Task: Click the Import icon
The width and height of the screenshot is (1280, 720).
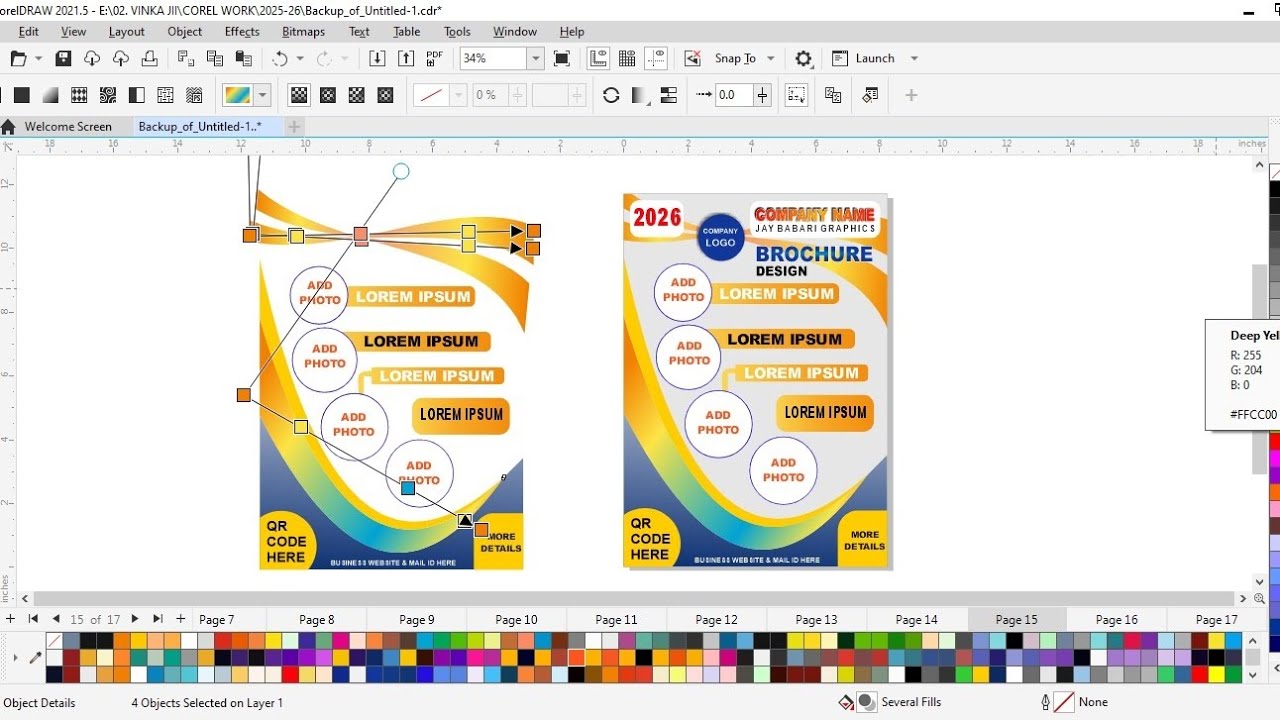Action: pos(377,58)
